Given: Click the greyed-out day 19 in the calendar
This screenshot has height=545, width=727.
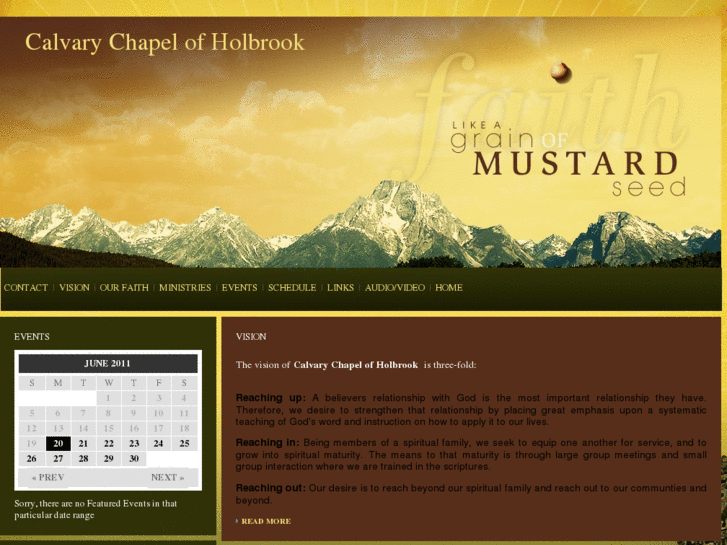Looking at the screenshot, I should coord(32,443).
